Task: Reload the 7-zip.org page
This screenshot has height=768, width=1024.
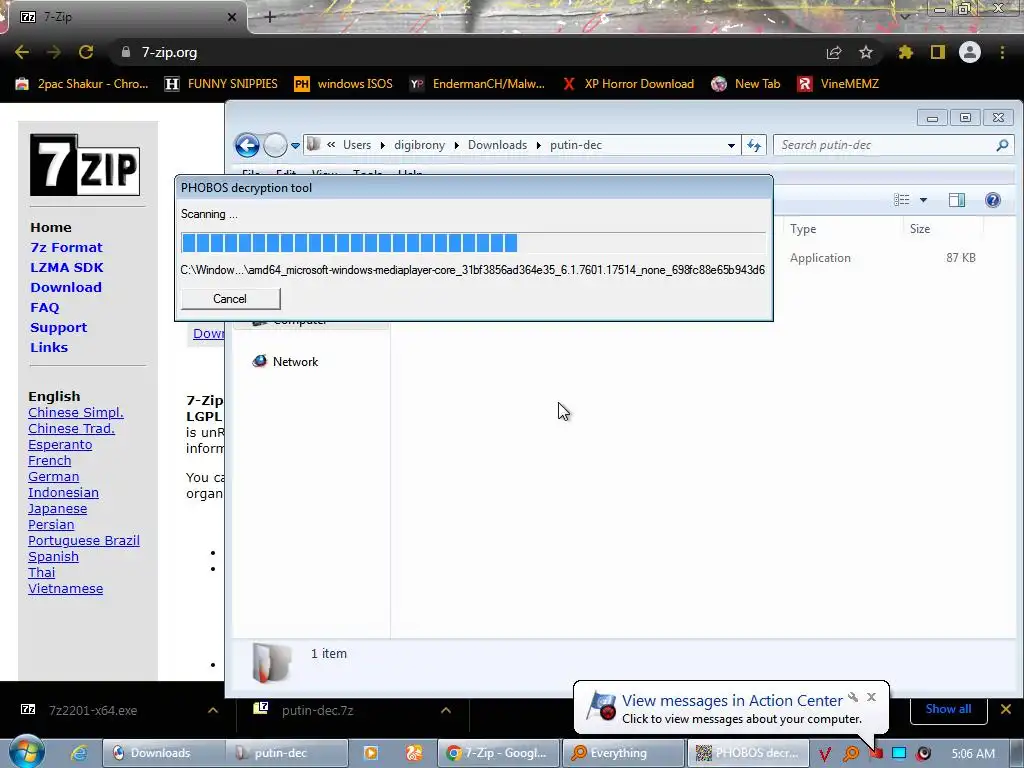Action: pos(86,52)
